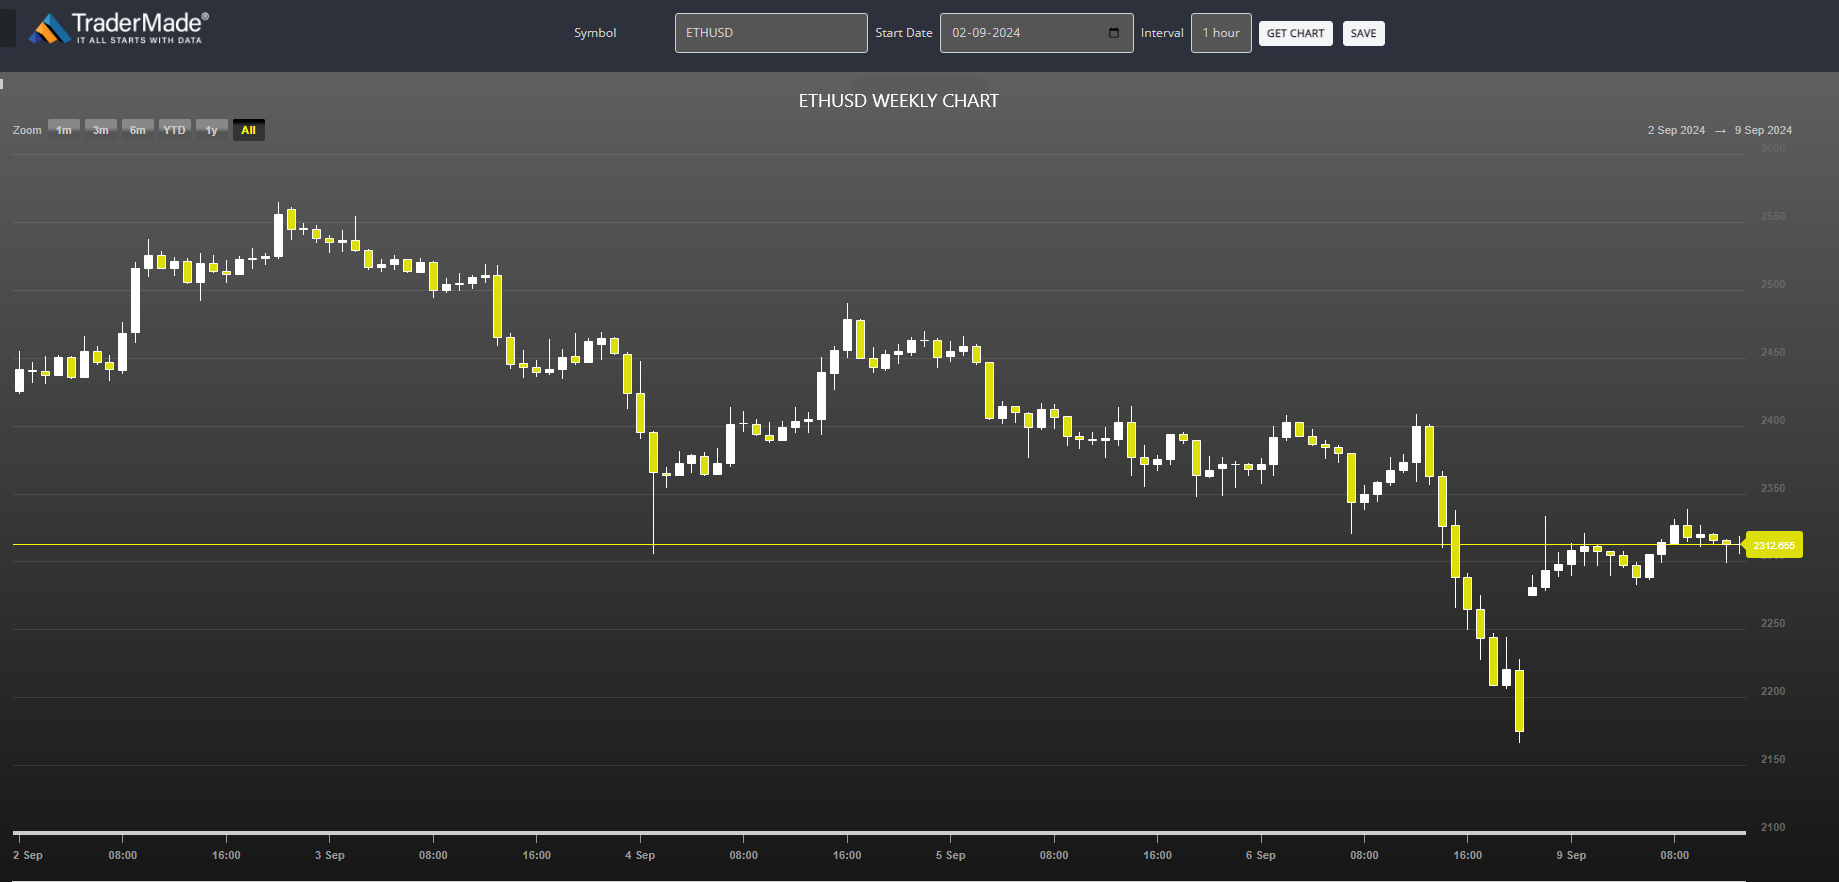Click the SAVE button
The height and width of the screenshot is (882, 1839).
pos(1363,33)
